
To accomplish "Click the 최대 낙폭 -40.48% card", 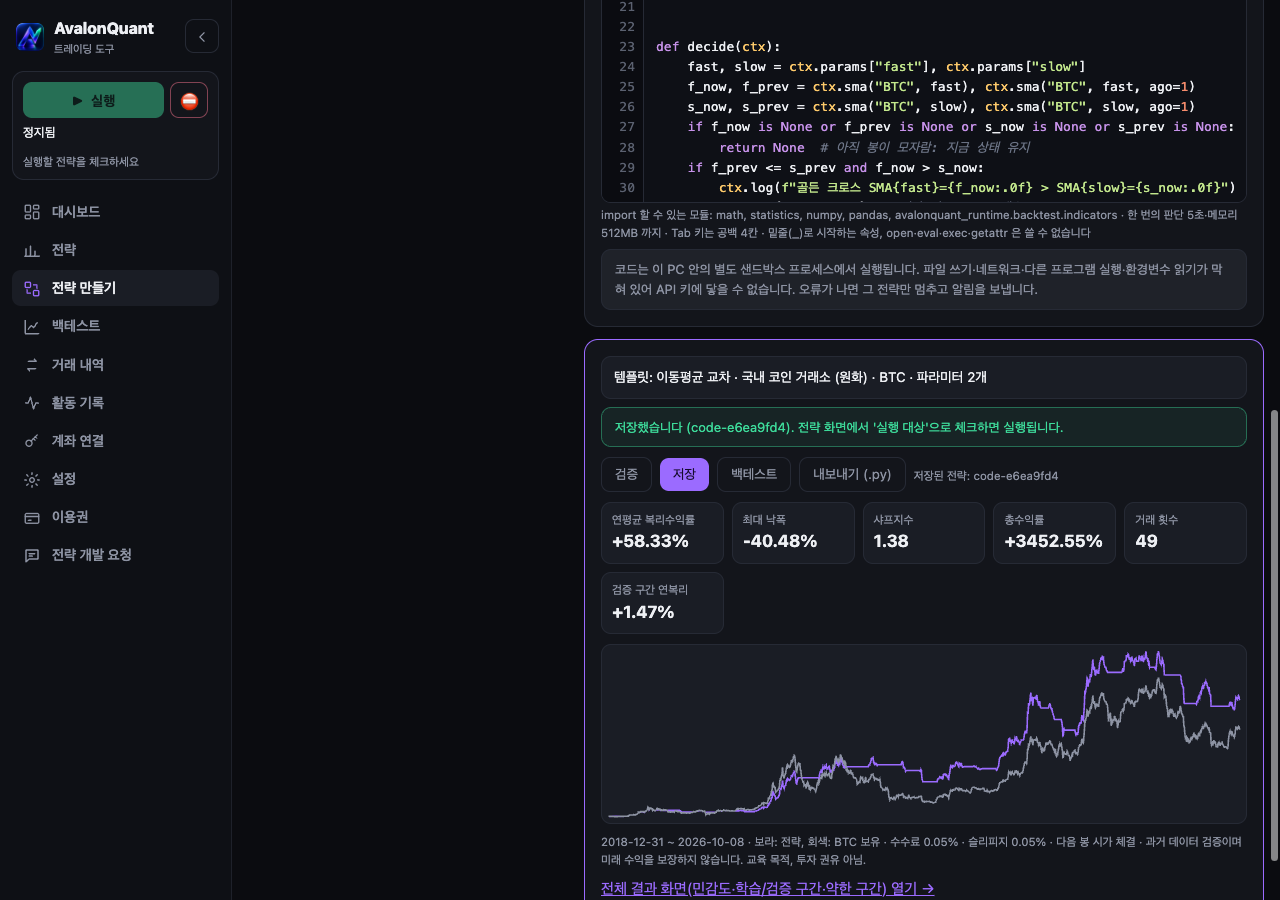I will point(793,533).
